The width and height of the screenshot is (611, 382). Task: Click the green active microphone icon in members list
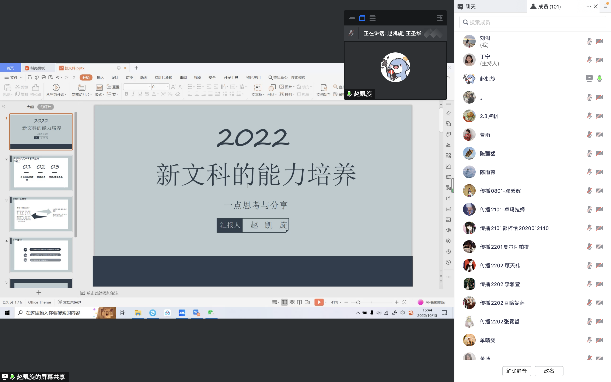(x=599, y=78)
